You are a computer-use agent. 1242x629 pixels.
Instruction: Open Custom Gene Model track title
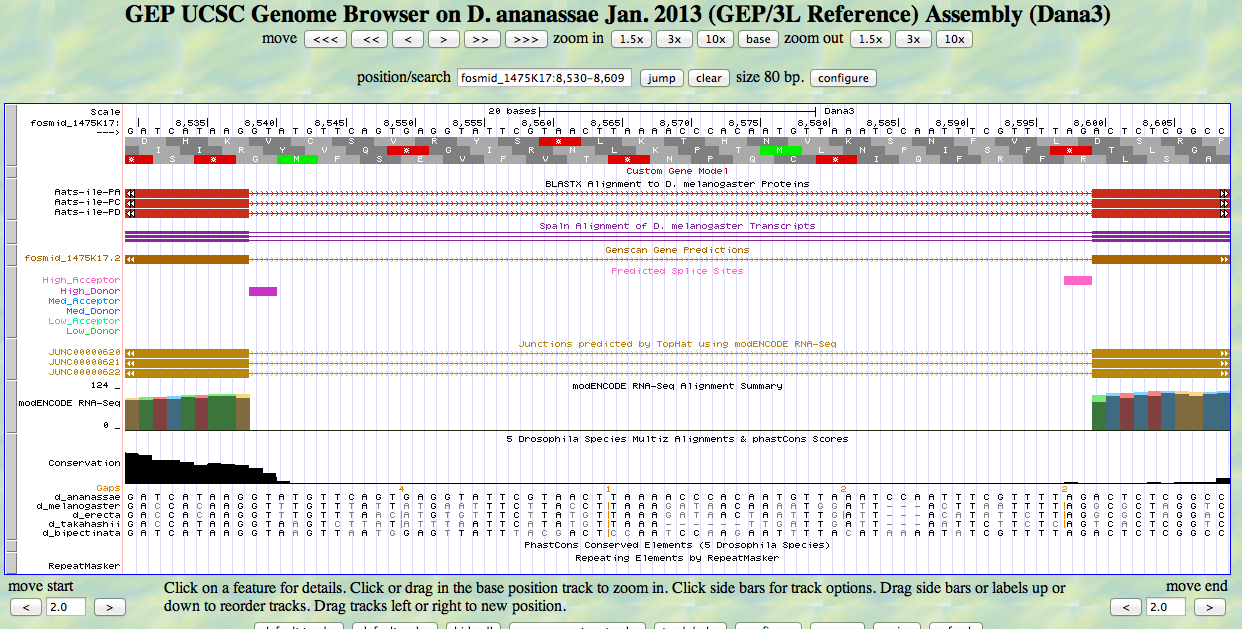pyautogui.click(x=677, y=171)
